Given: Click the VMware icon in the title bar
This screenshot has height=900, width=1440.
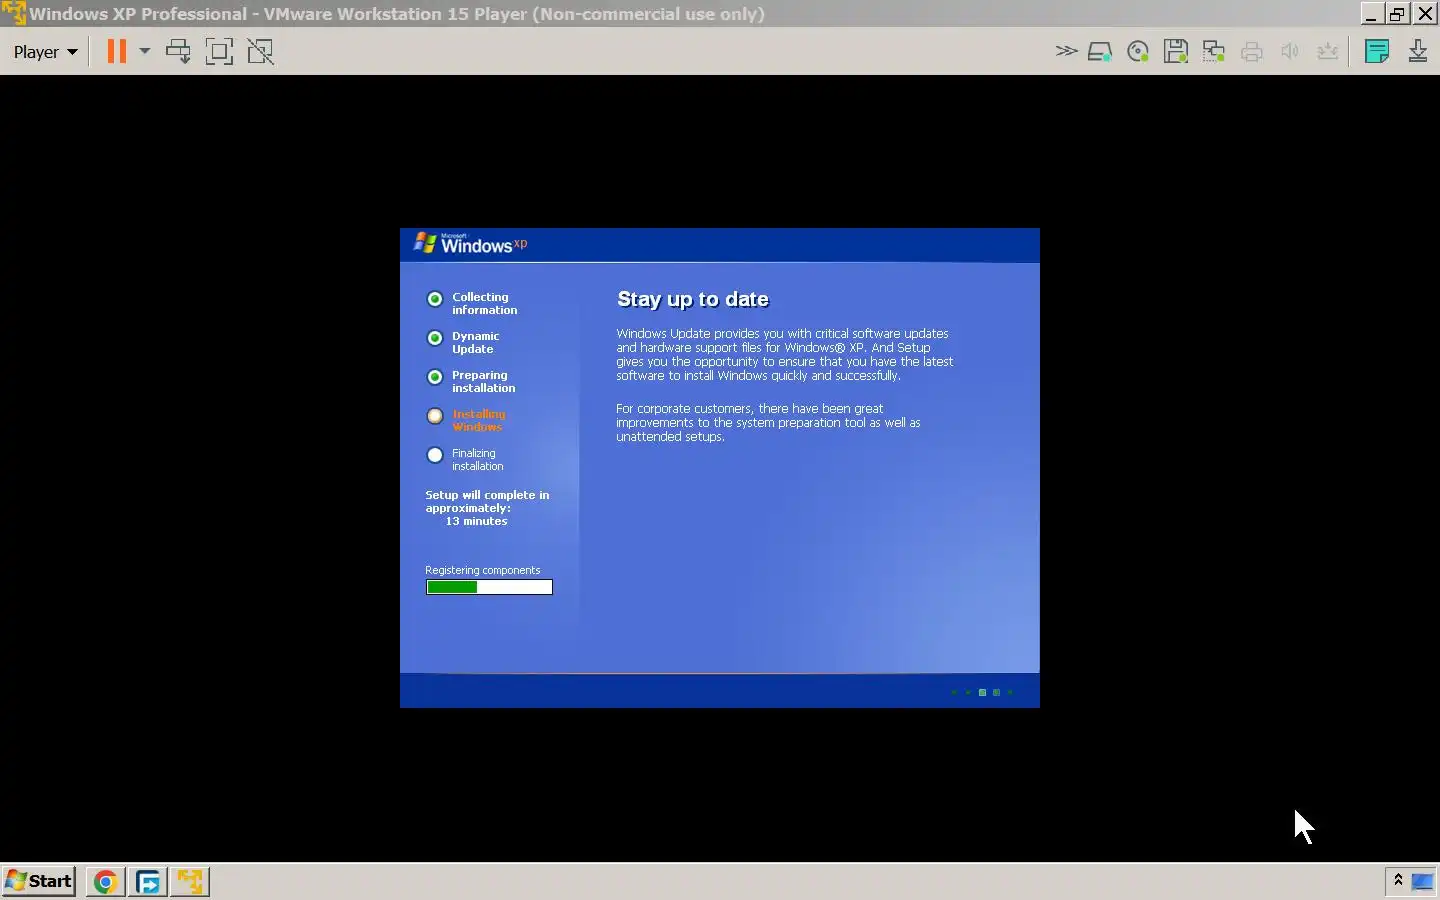Looking at the screenshot, I should click(x=13, y=13).
